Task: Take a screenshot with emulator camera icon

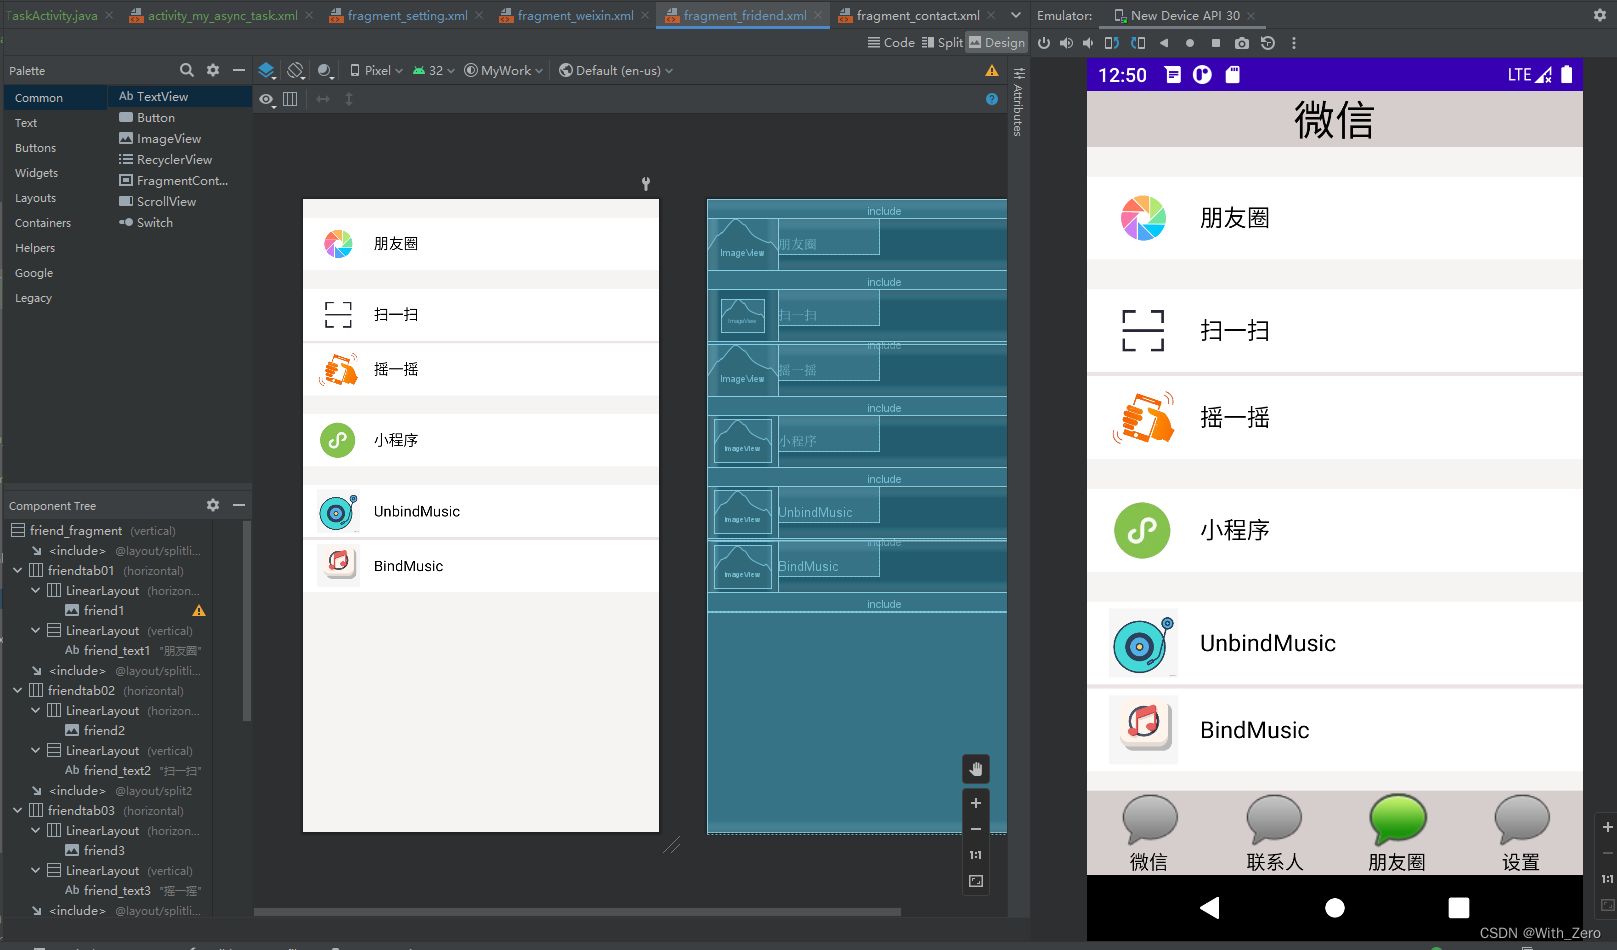Action: 1242,43
